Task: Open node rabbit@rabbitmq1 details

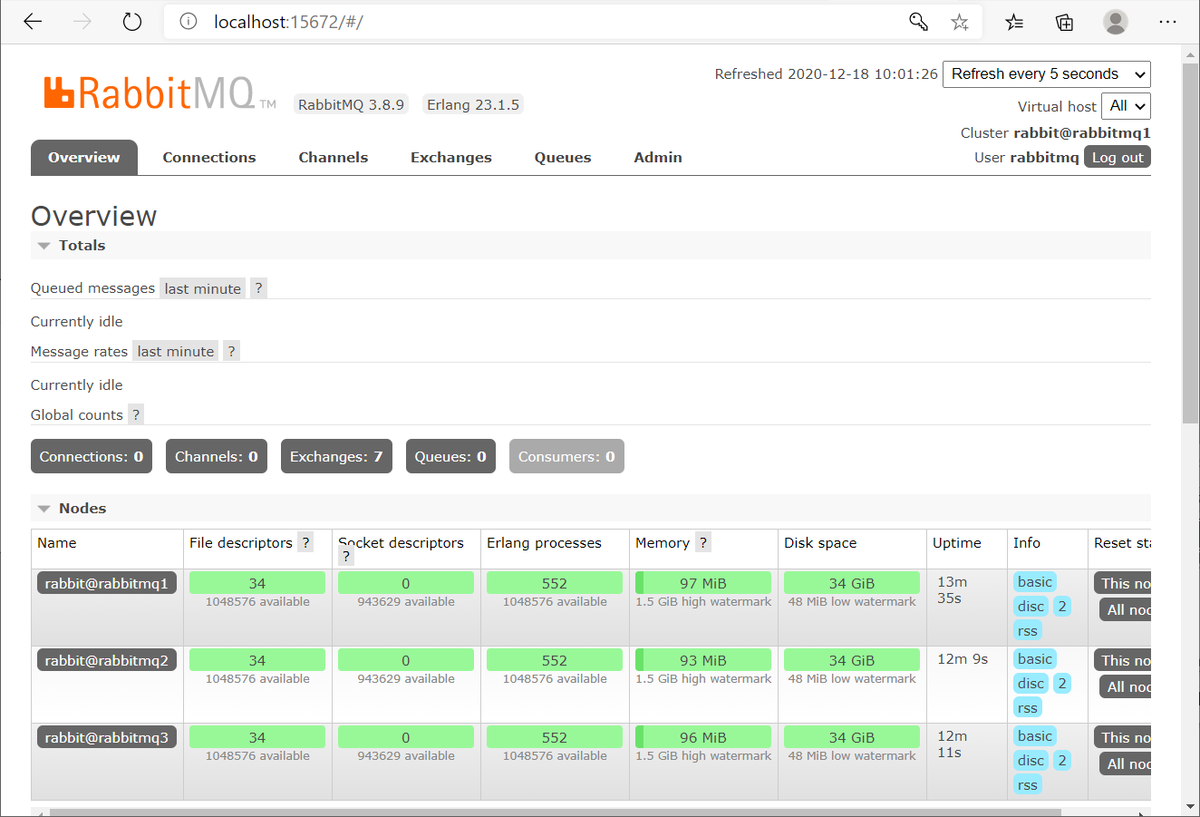Action: pos(107,583)
